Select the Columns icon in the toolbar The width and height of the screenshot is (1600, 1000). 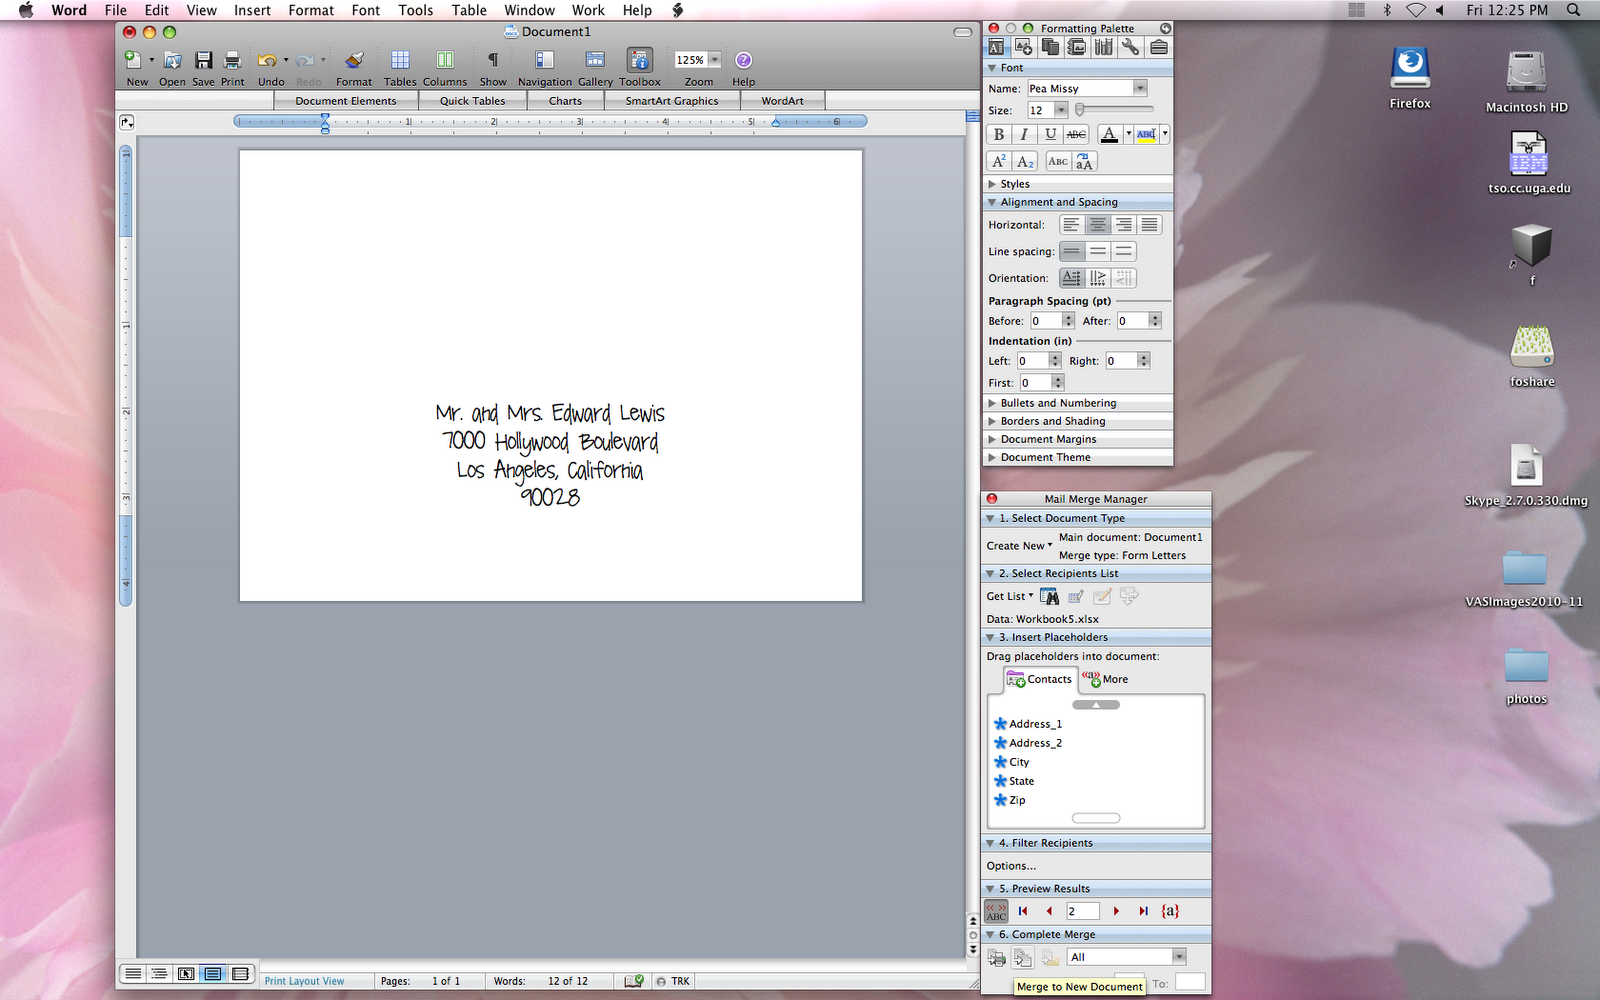pyautogui.click(x=444, y=60)
